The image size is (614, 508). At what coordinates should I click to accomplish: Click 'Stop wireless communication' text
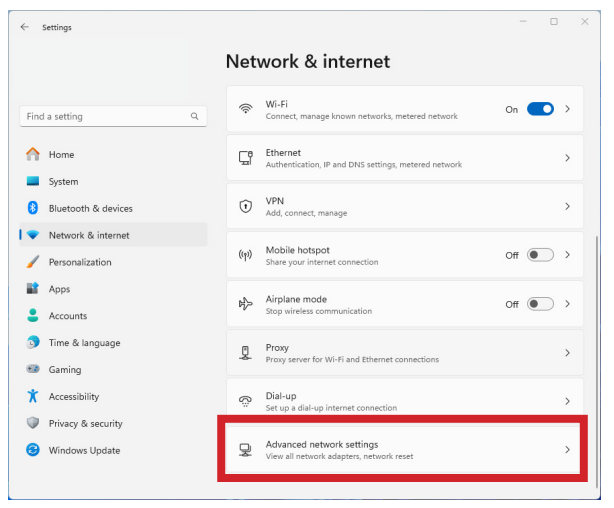click(x=319, y=311)
